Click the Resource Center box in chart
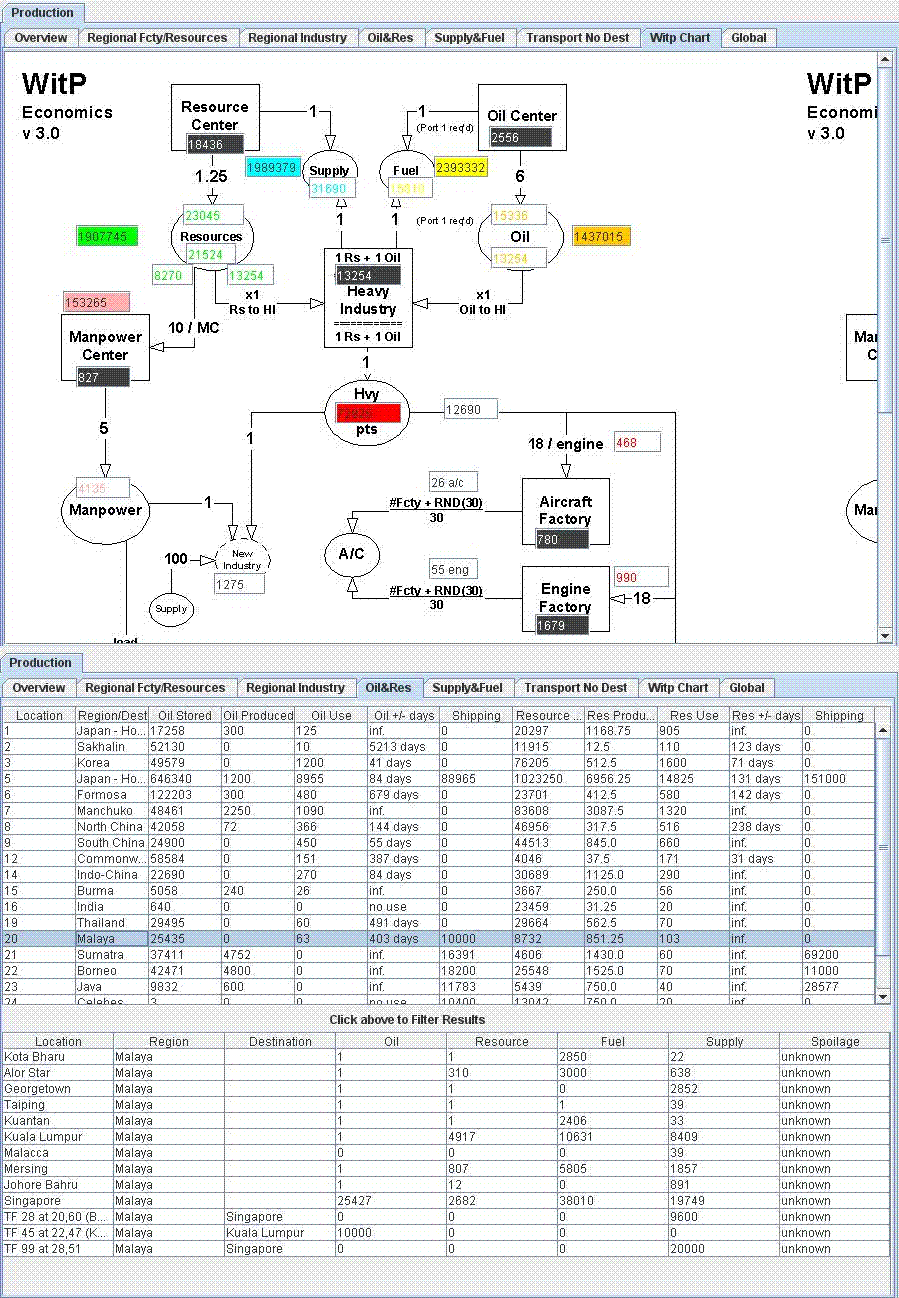899x1298 pixels. [215, 120]
